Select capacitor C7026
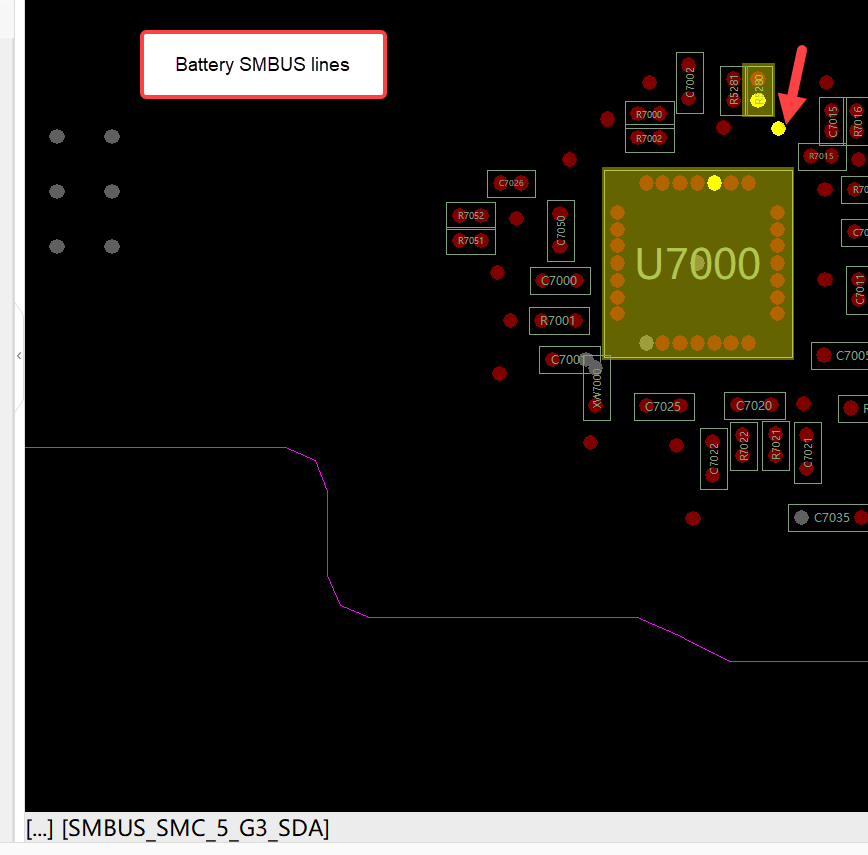 511,183
